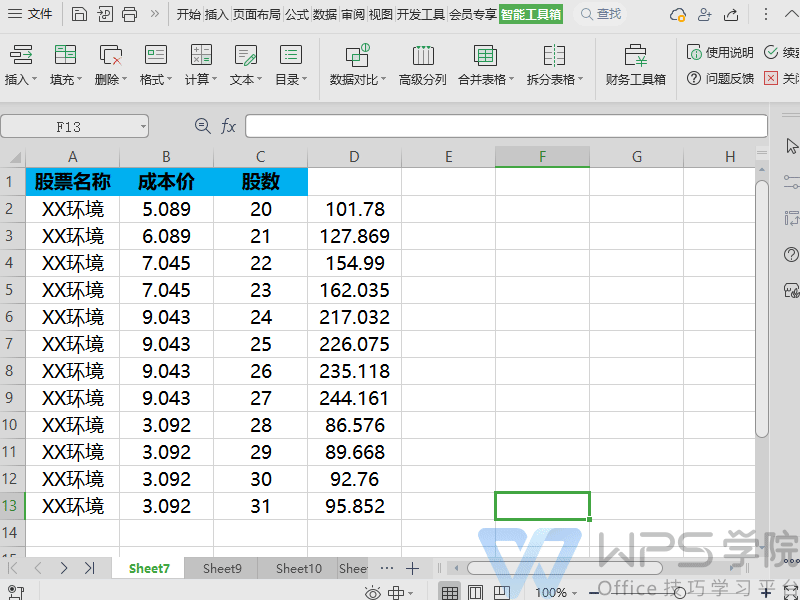Open the 页面布局 tab

click(257, 14)
